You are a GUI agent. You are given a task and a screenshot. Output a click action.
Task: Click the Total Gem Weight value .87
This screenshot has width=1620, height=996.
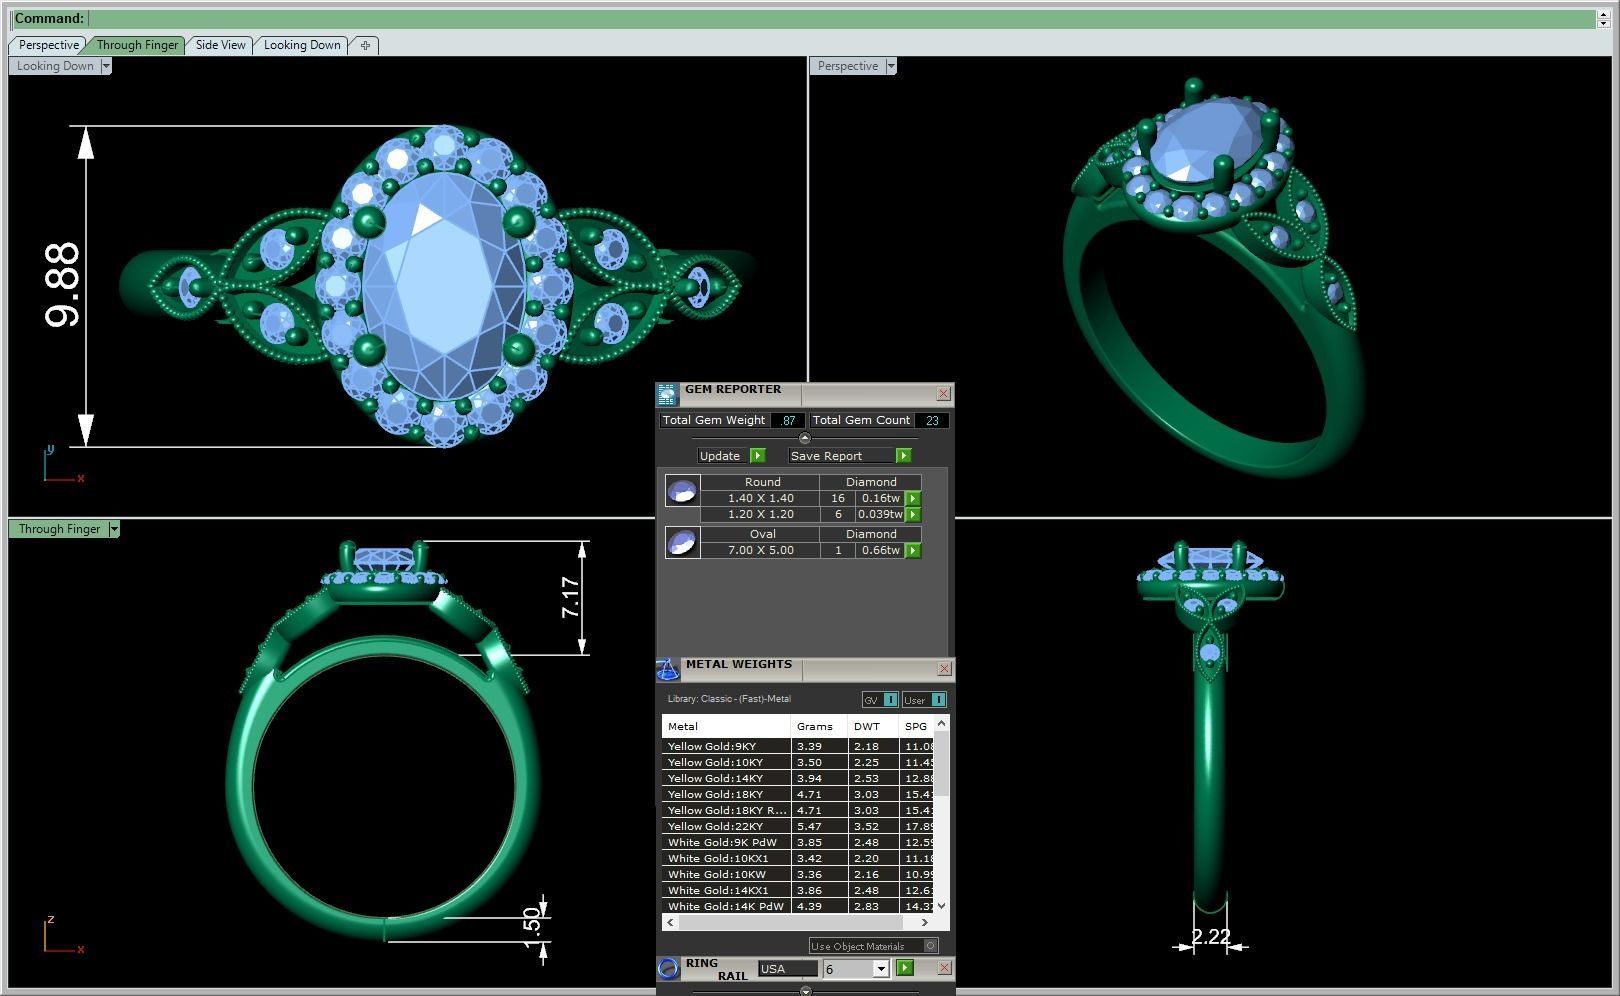(x=788, y=420)
